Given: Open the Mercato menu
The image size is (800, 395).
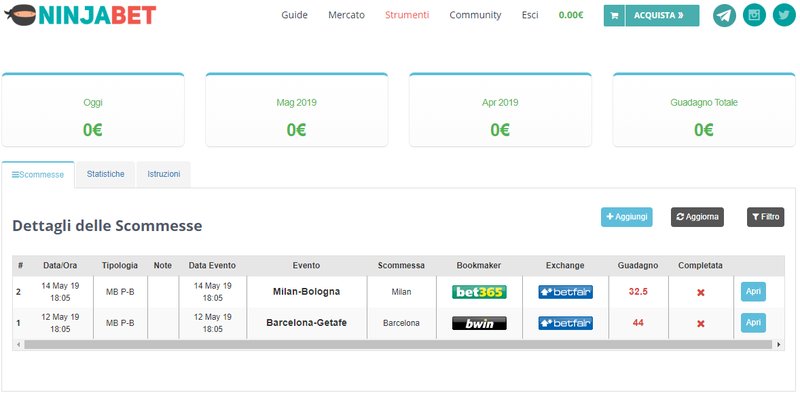Looking at the screenshot, I should pyautogui.click(x=346, y=15).
